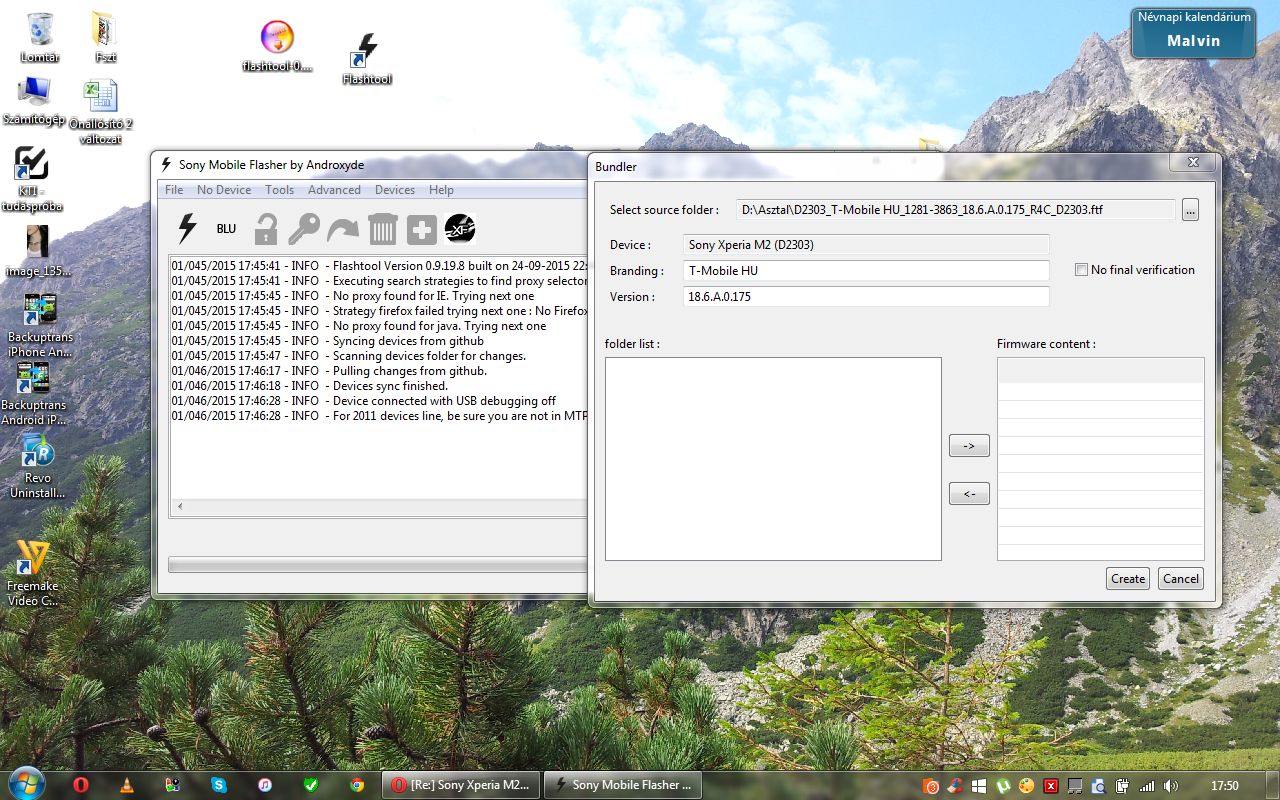Click the progress bar in Flasher window
The image size is (1280, 800).
click(378, 565)
